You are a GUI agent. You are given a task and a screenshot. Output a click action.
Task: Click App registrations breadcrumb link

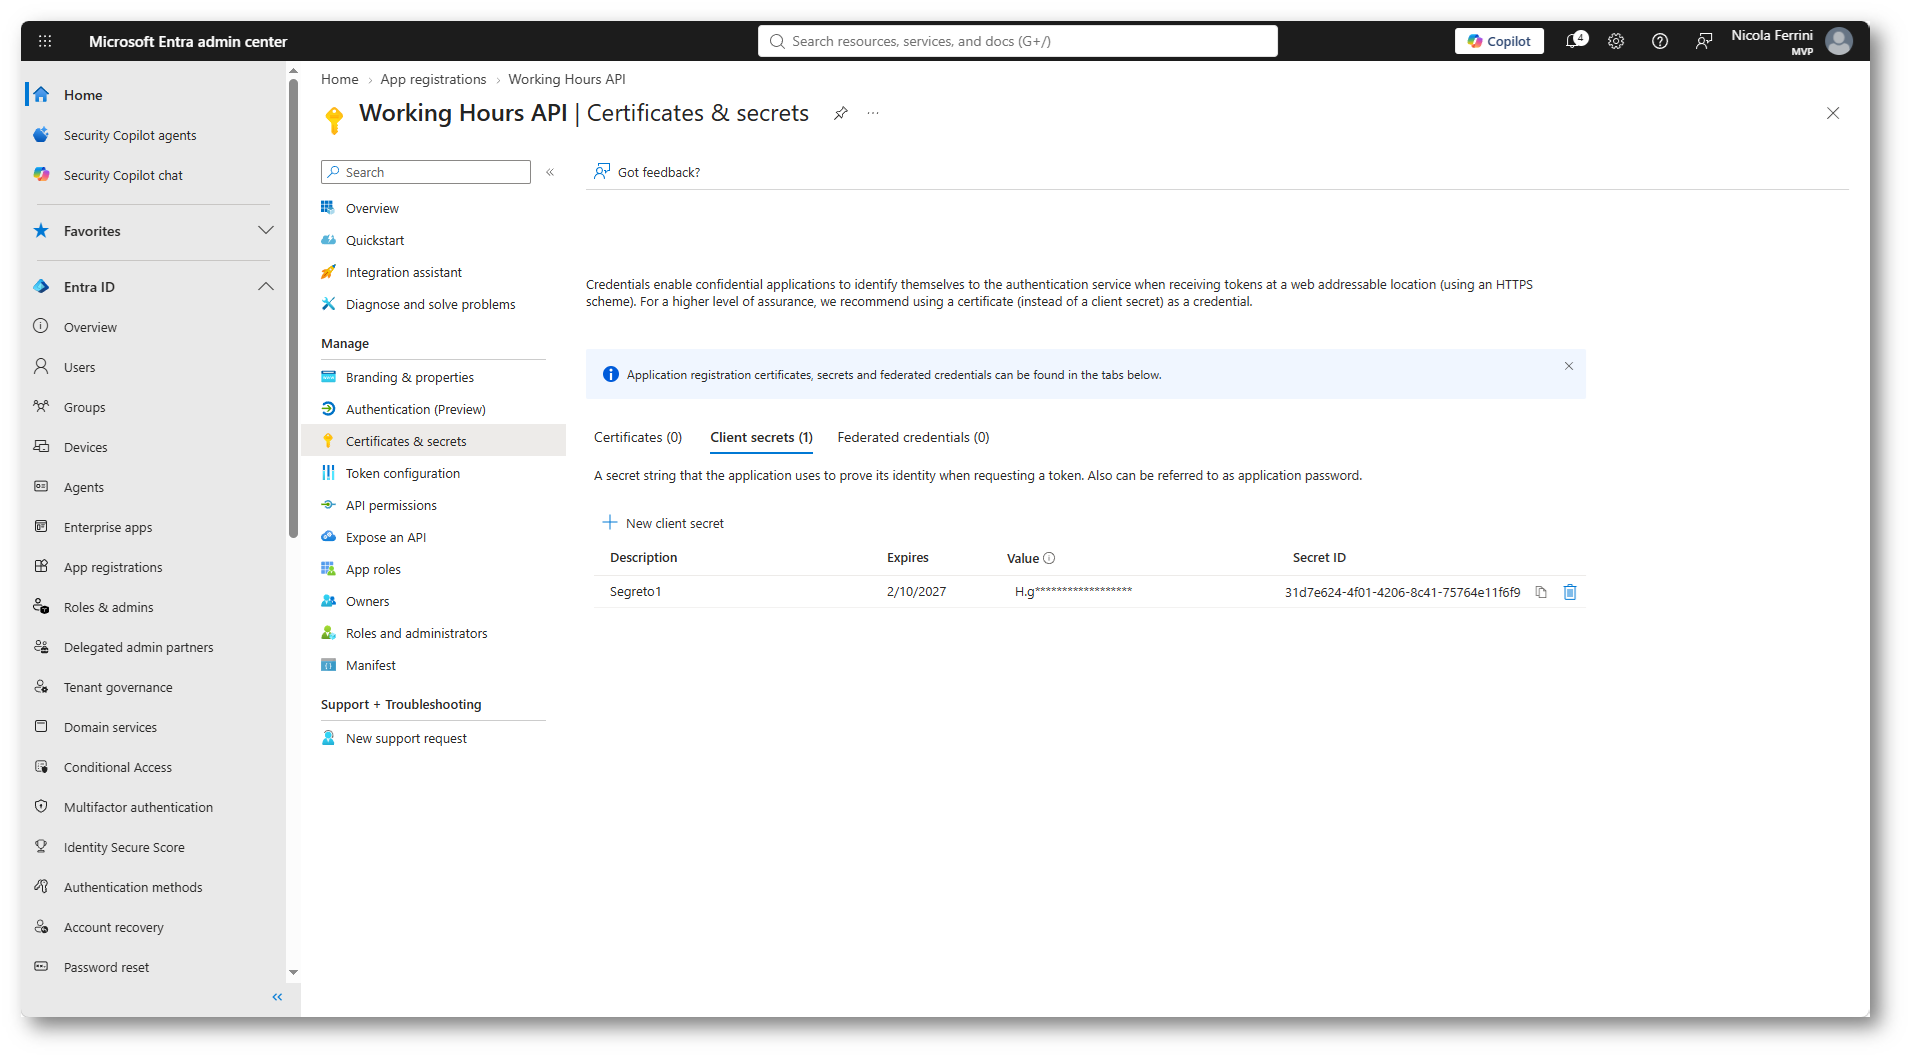coord(433,79)
